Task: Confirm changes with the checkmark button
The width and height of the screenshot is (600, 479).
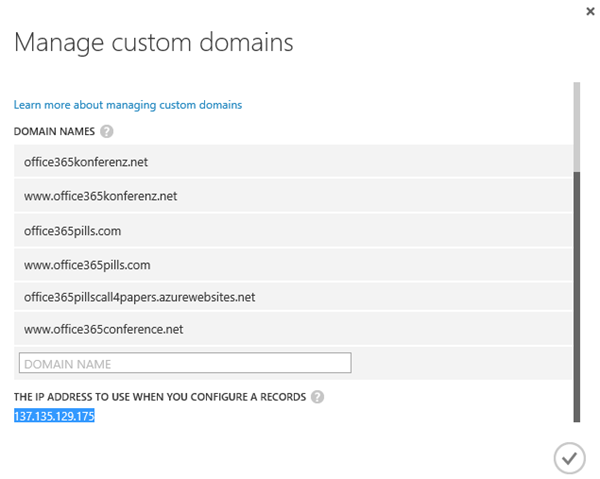Action: tap(568, 458)
